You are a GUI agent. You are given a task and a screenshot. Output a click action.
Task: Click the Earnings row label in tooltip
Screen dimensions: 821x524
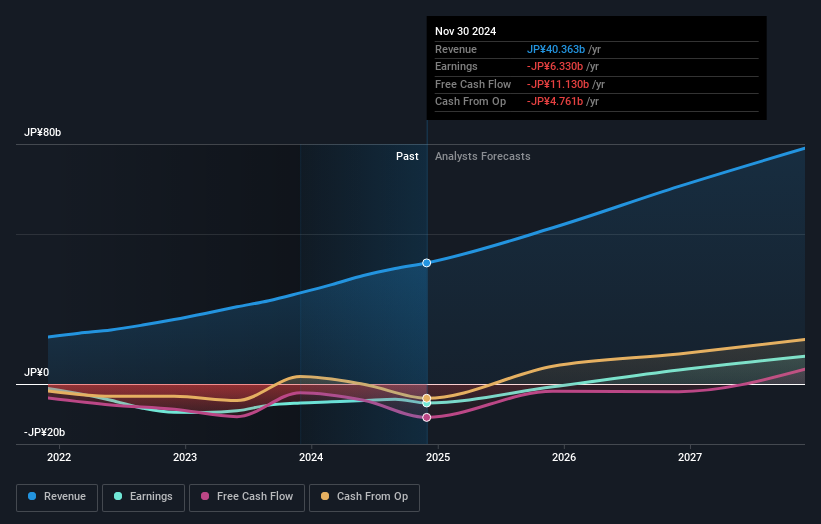(x=456, y=66)
